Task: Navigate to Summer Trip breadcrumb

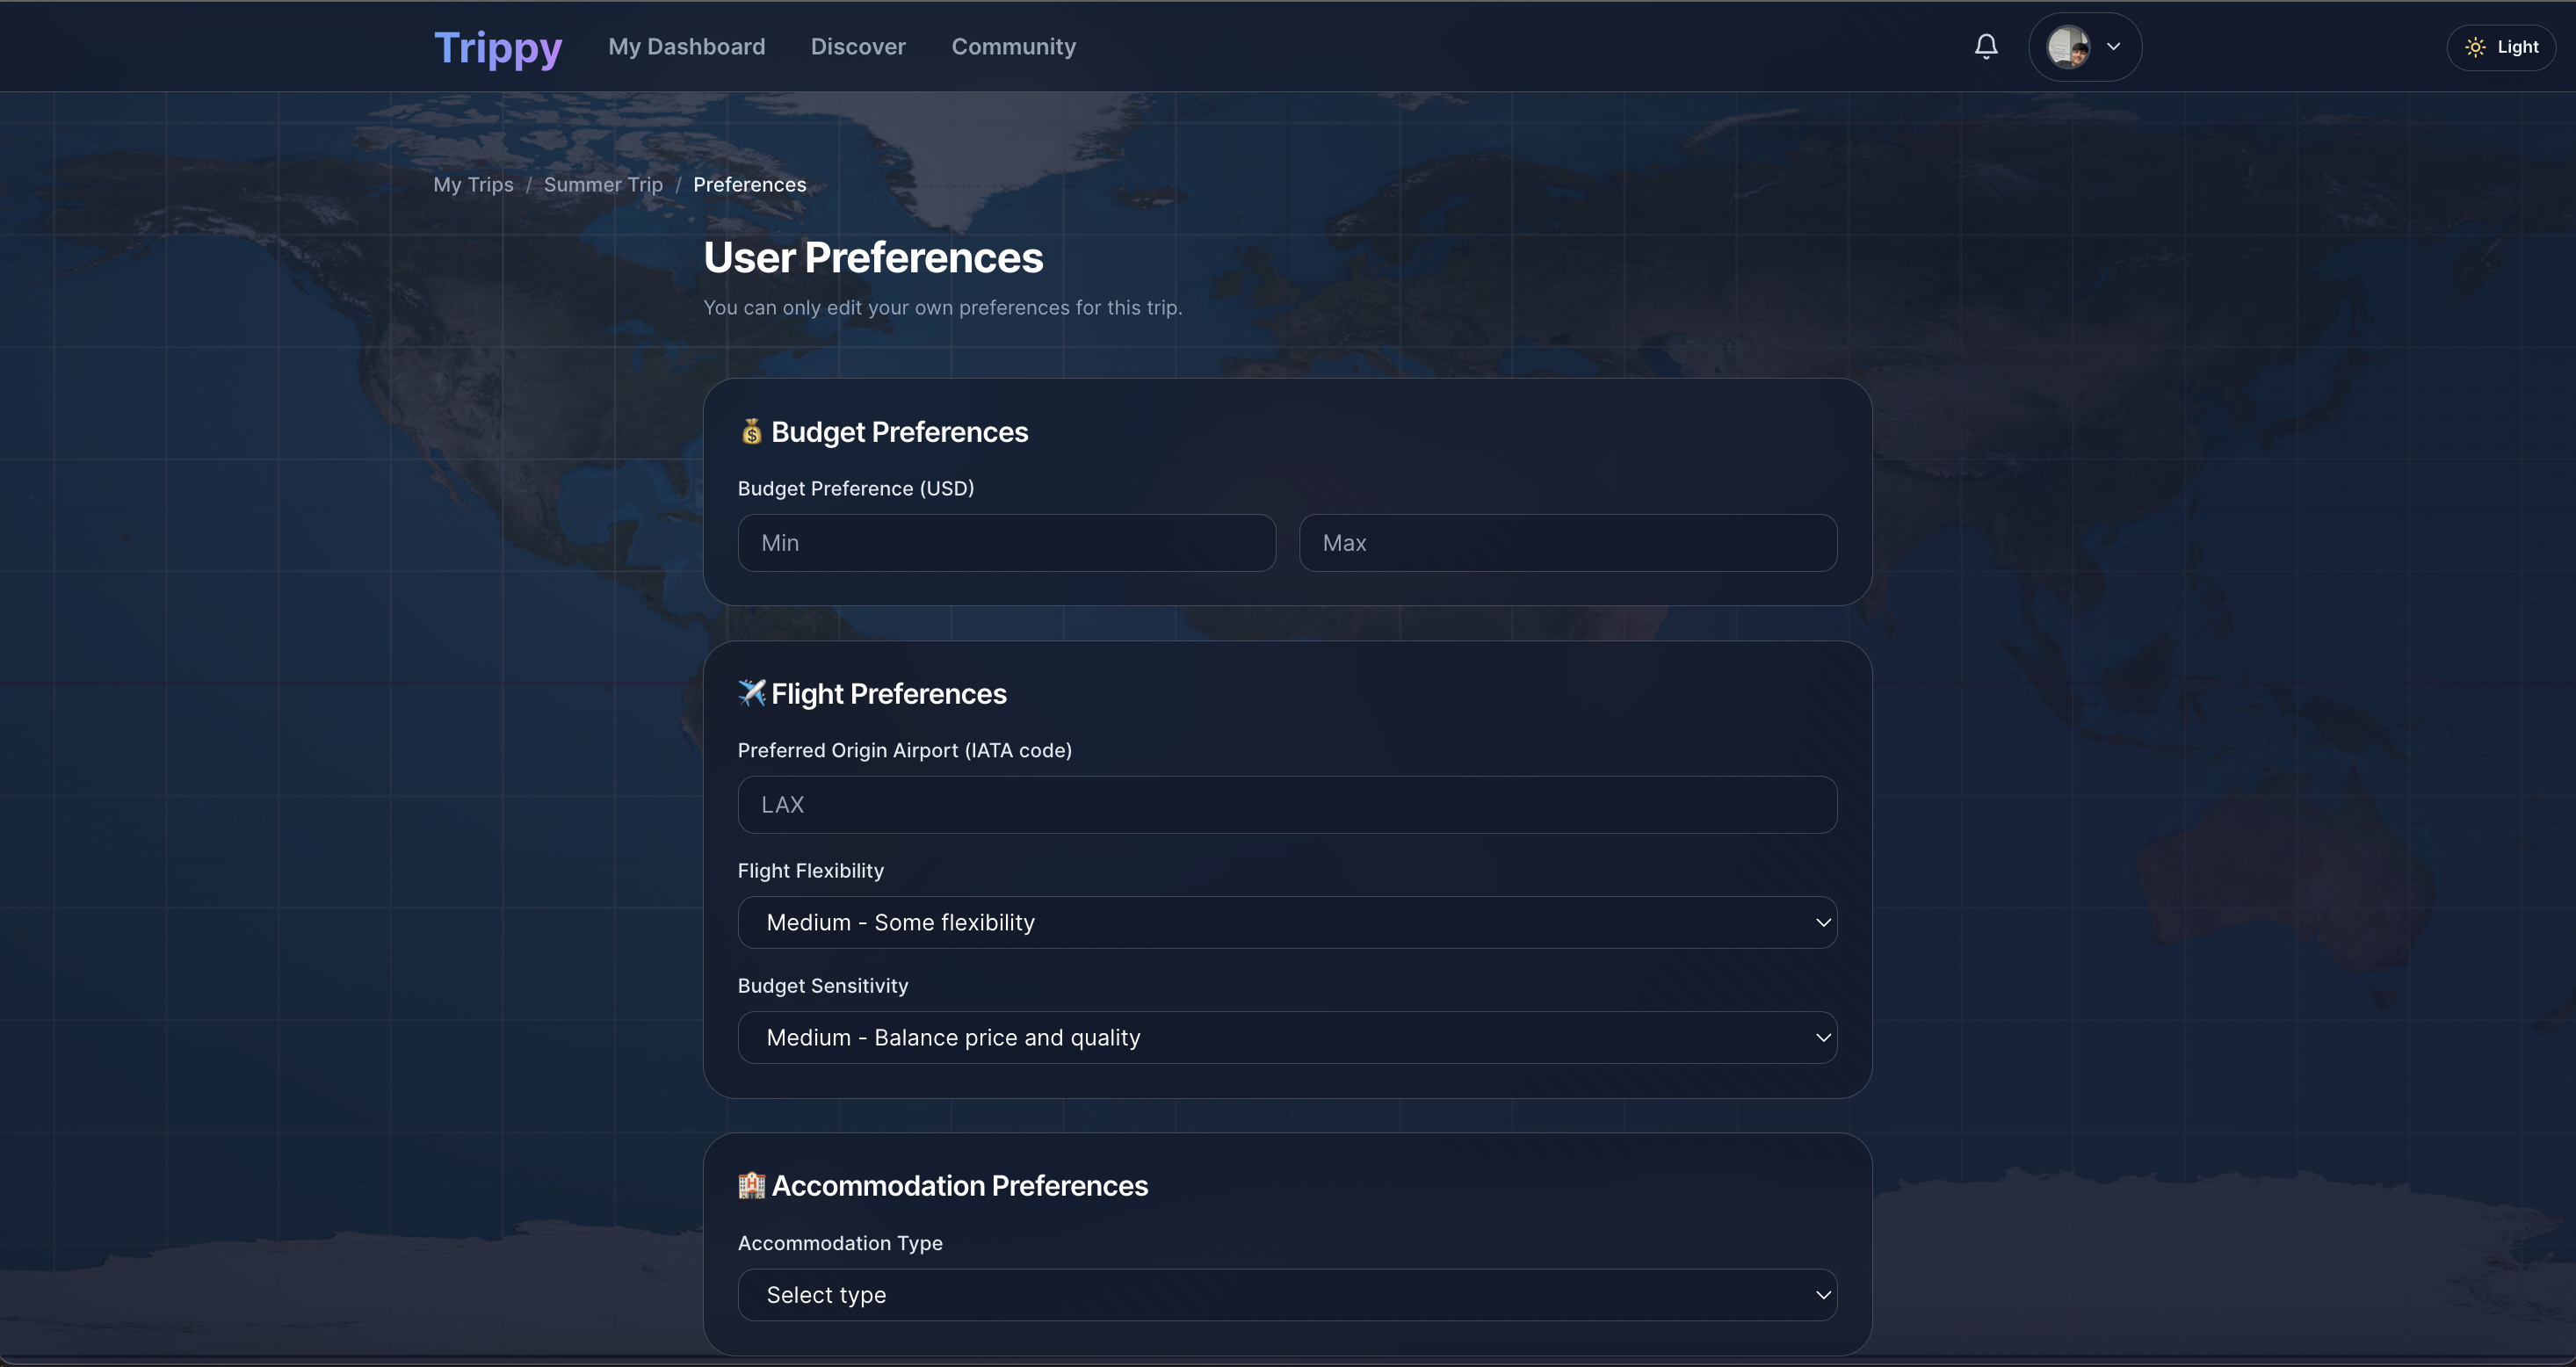Action: 603,185
